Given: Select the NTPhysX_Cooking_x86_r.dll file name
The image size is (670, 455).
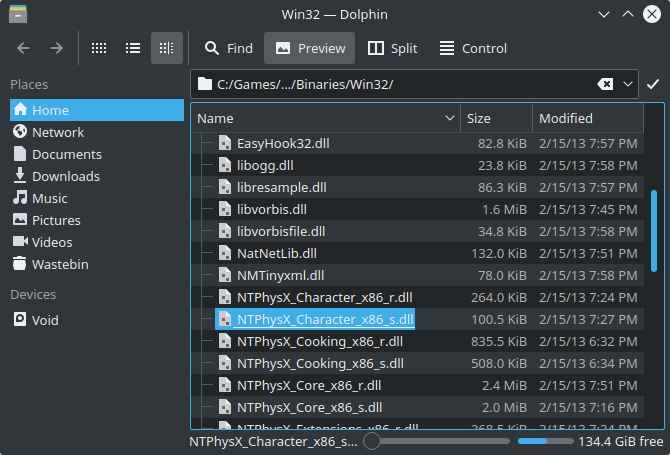Looking at the screenshot, I should pyautogui.click(x=320, y=341).
